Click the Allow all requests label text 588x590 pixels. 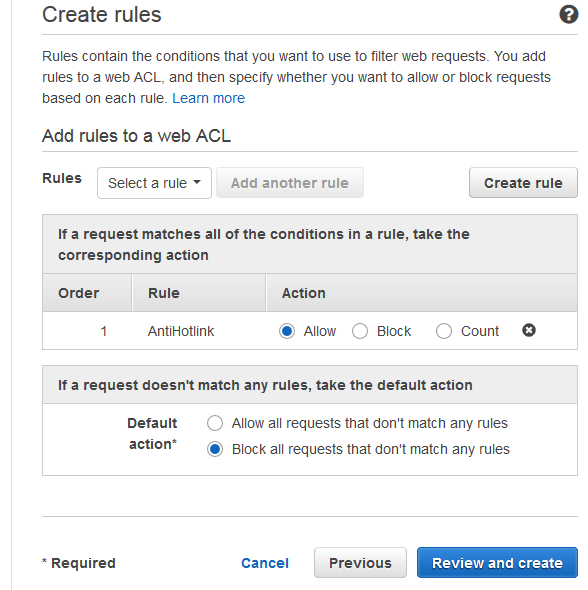point(369,423)
